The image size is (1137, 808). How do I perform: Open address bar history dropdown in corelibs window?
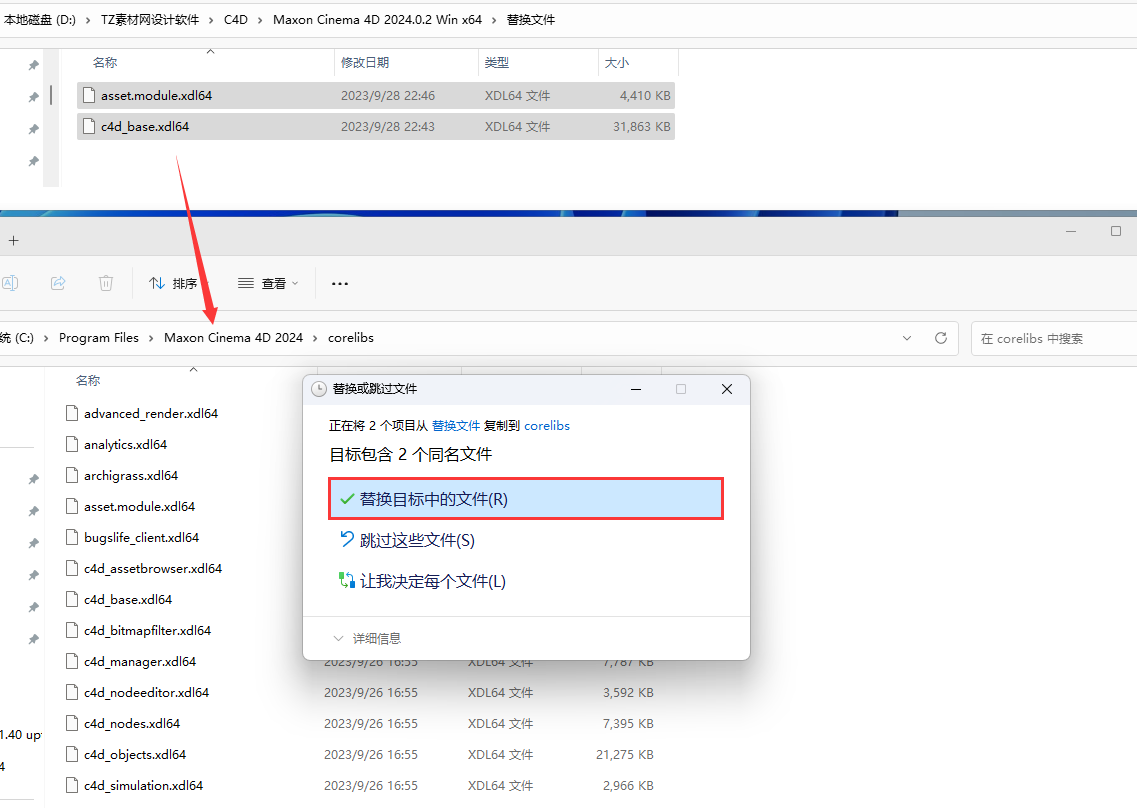[x=906, y=339]
